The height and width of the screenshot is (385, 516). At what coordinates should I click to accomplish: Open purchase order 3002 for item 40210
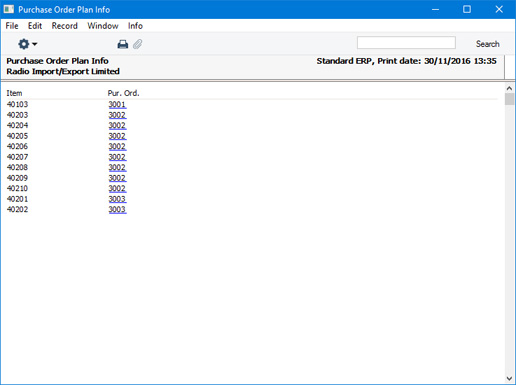pyautogui.click(x=117, y=189)
